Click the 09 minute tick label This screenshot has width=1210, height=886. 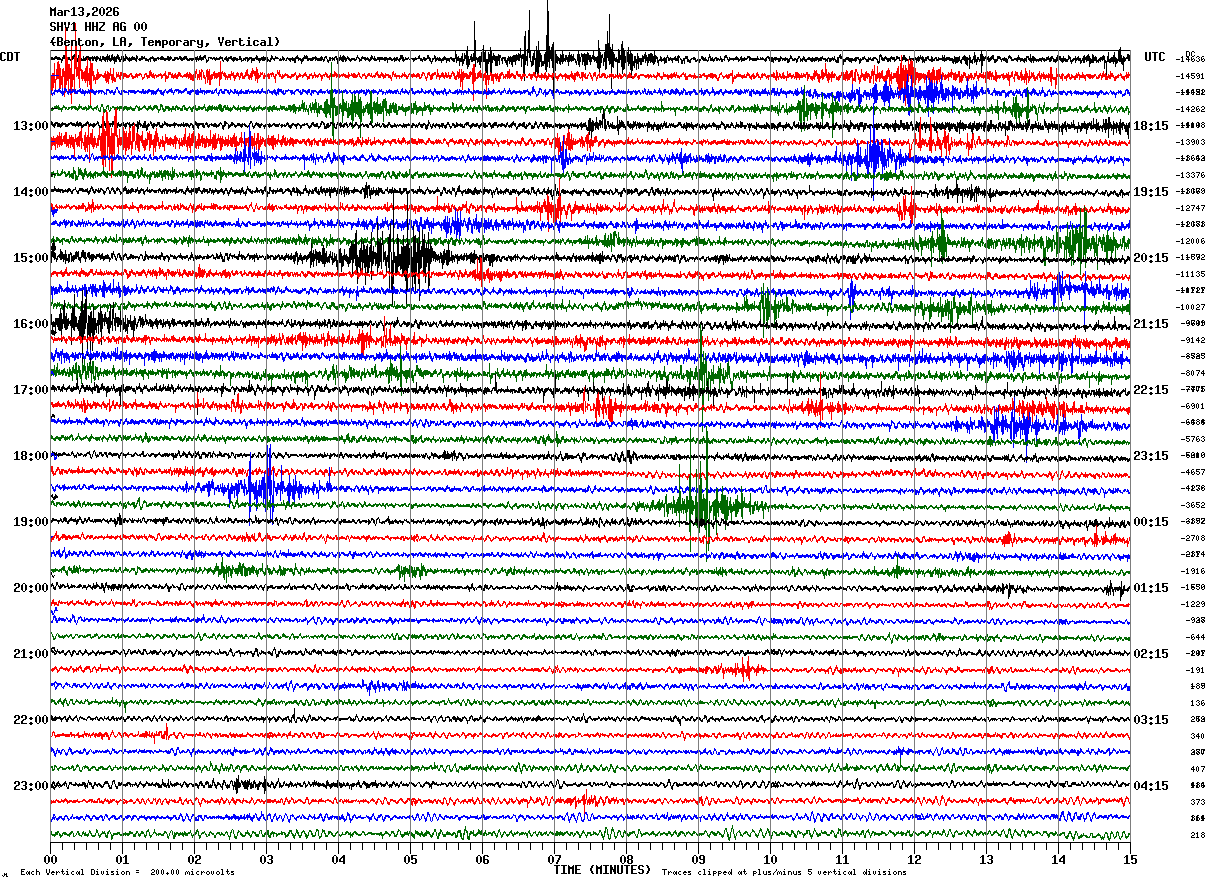pyautogui.click(x=698, y=859)
